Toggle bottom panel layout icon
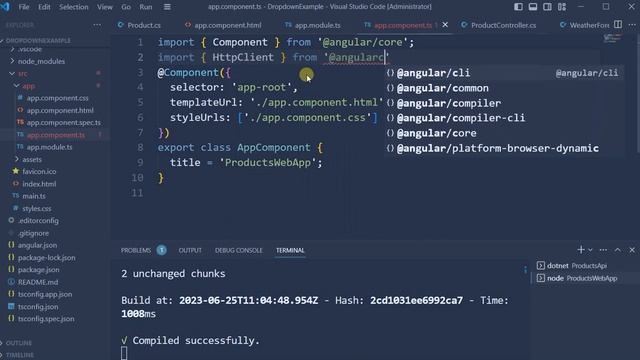 click(x=533, y=7)
